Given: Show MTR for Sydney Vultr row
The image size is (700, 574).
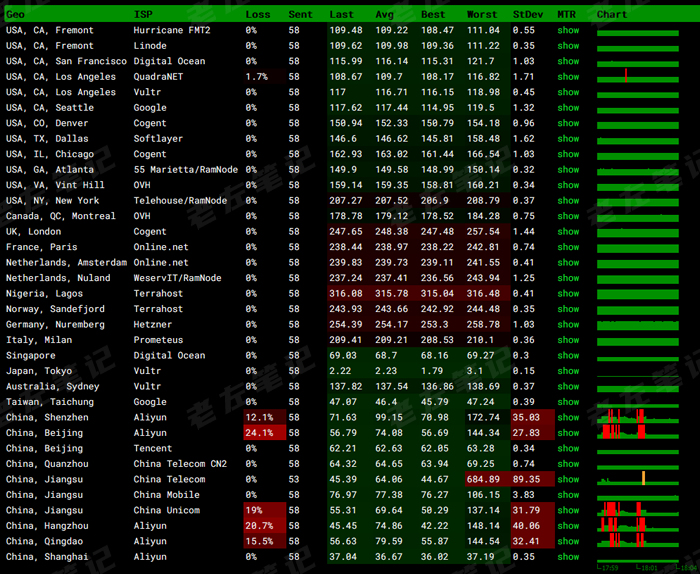Looking at the screenshot, I should [x=568, y=386].
